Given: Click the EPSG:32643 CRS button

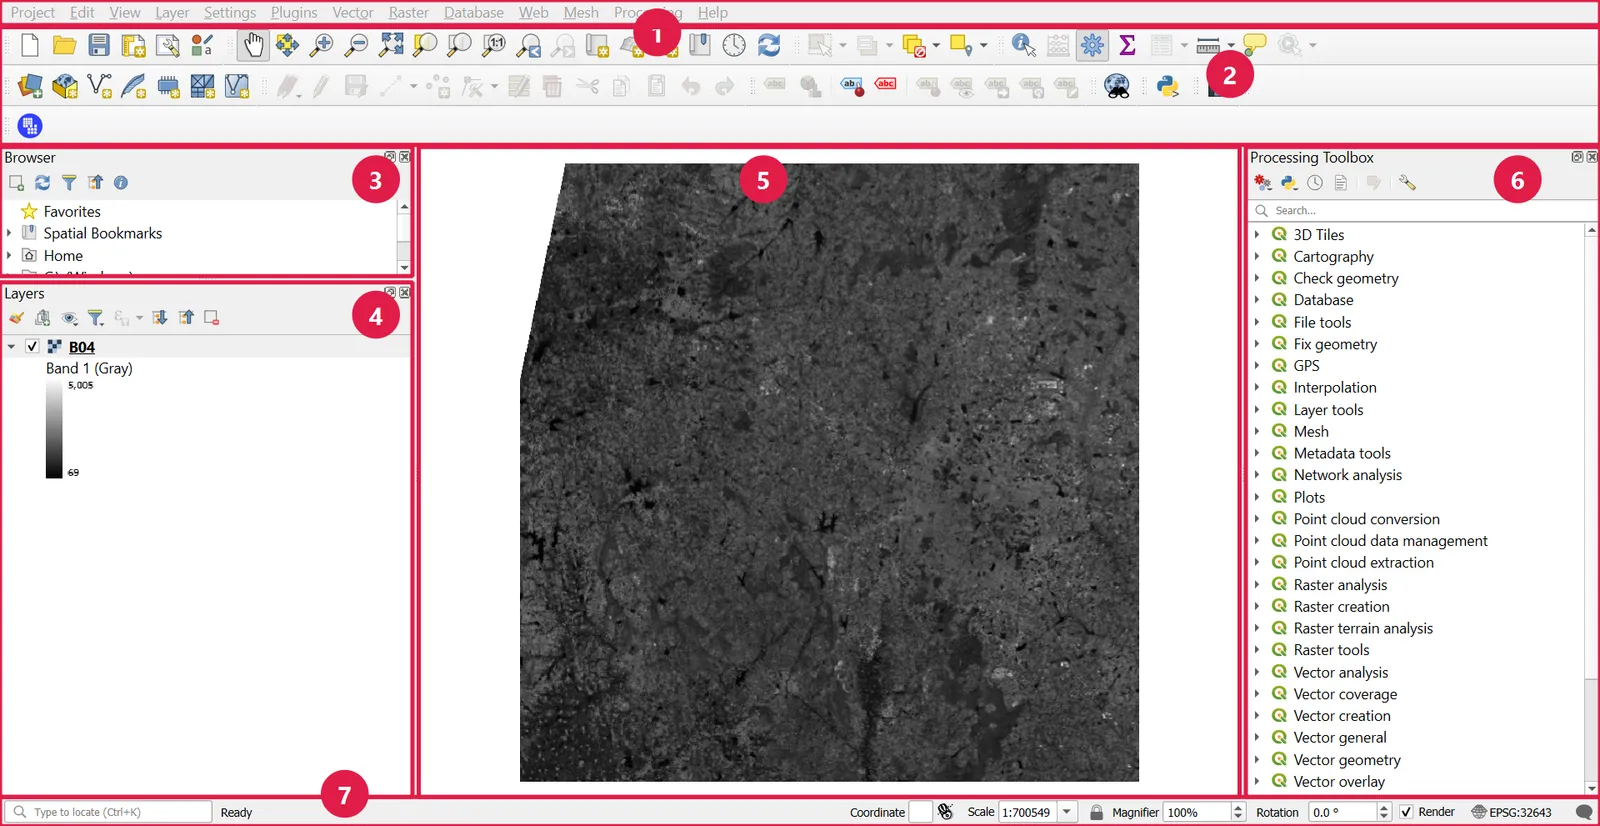Looking at the screenshot, I should tap(1511, 812).
